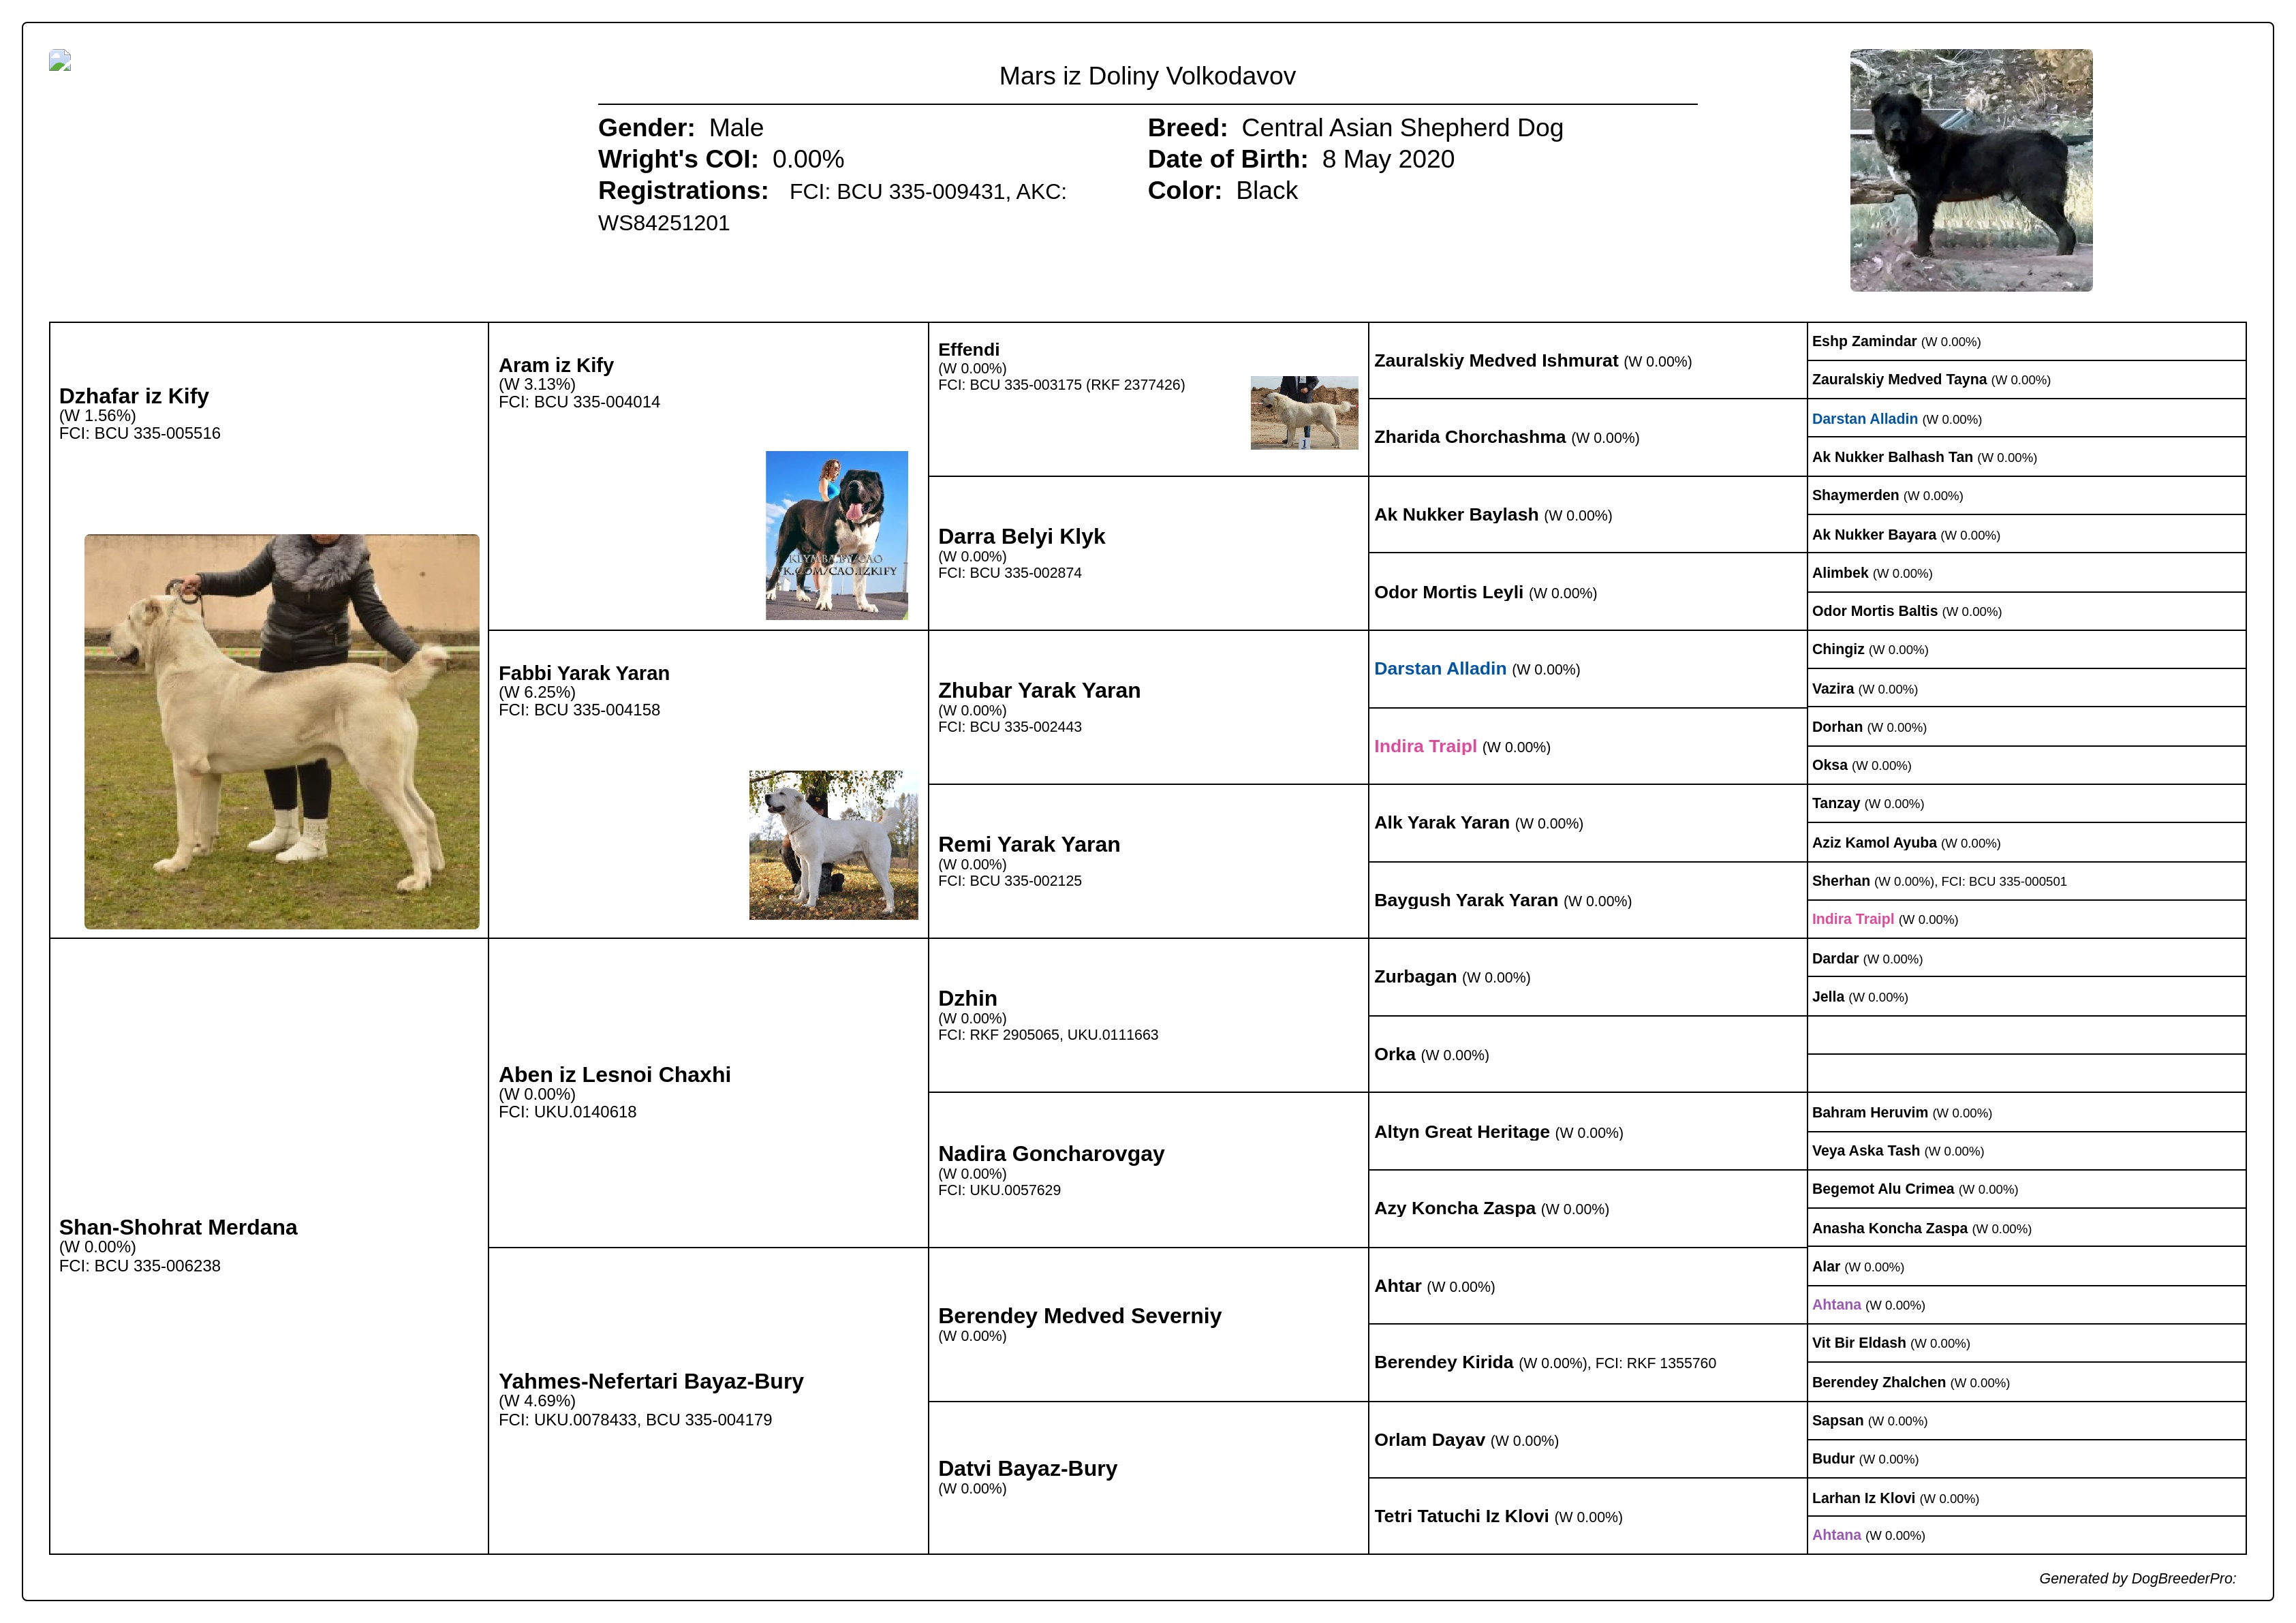This screenshot has height=1623, width=2296.
Task: Click the broken logo image icon
Action: coord(60,61)
